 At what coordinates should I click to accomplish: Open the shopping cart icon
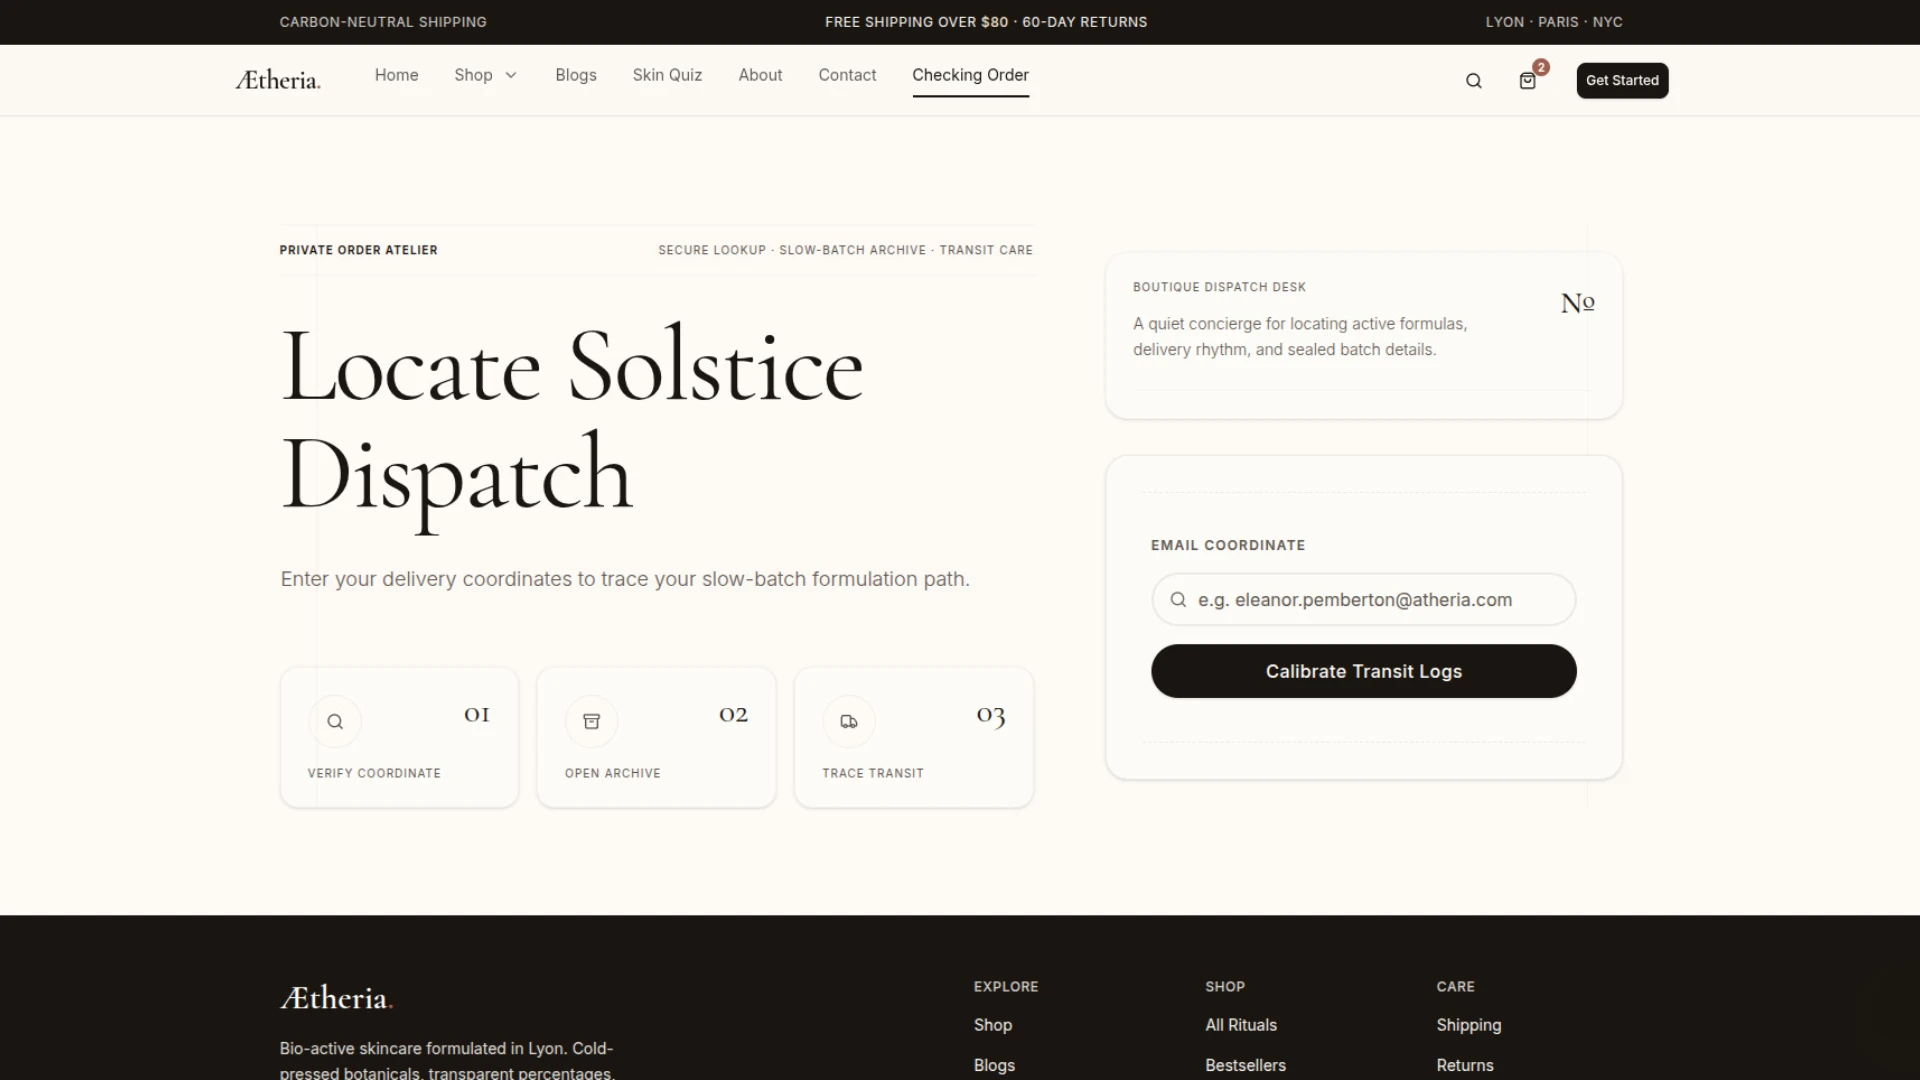coord(1527,81)
